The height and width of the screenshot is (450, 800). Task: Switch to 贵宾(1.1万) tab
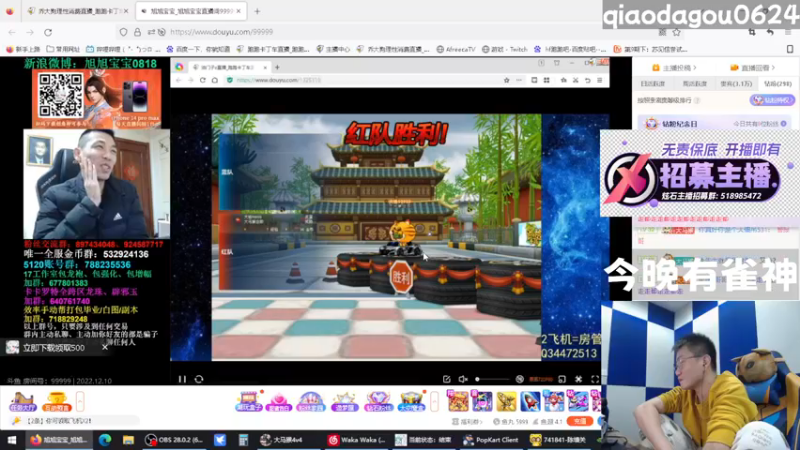pyautogui.click(x=736, y=84)
